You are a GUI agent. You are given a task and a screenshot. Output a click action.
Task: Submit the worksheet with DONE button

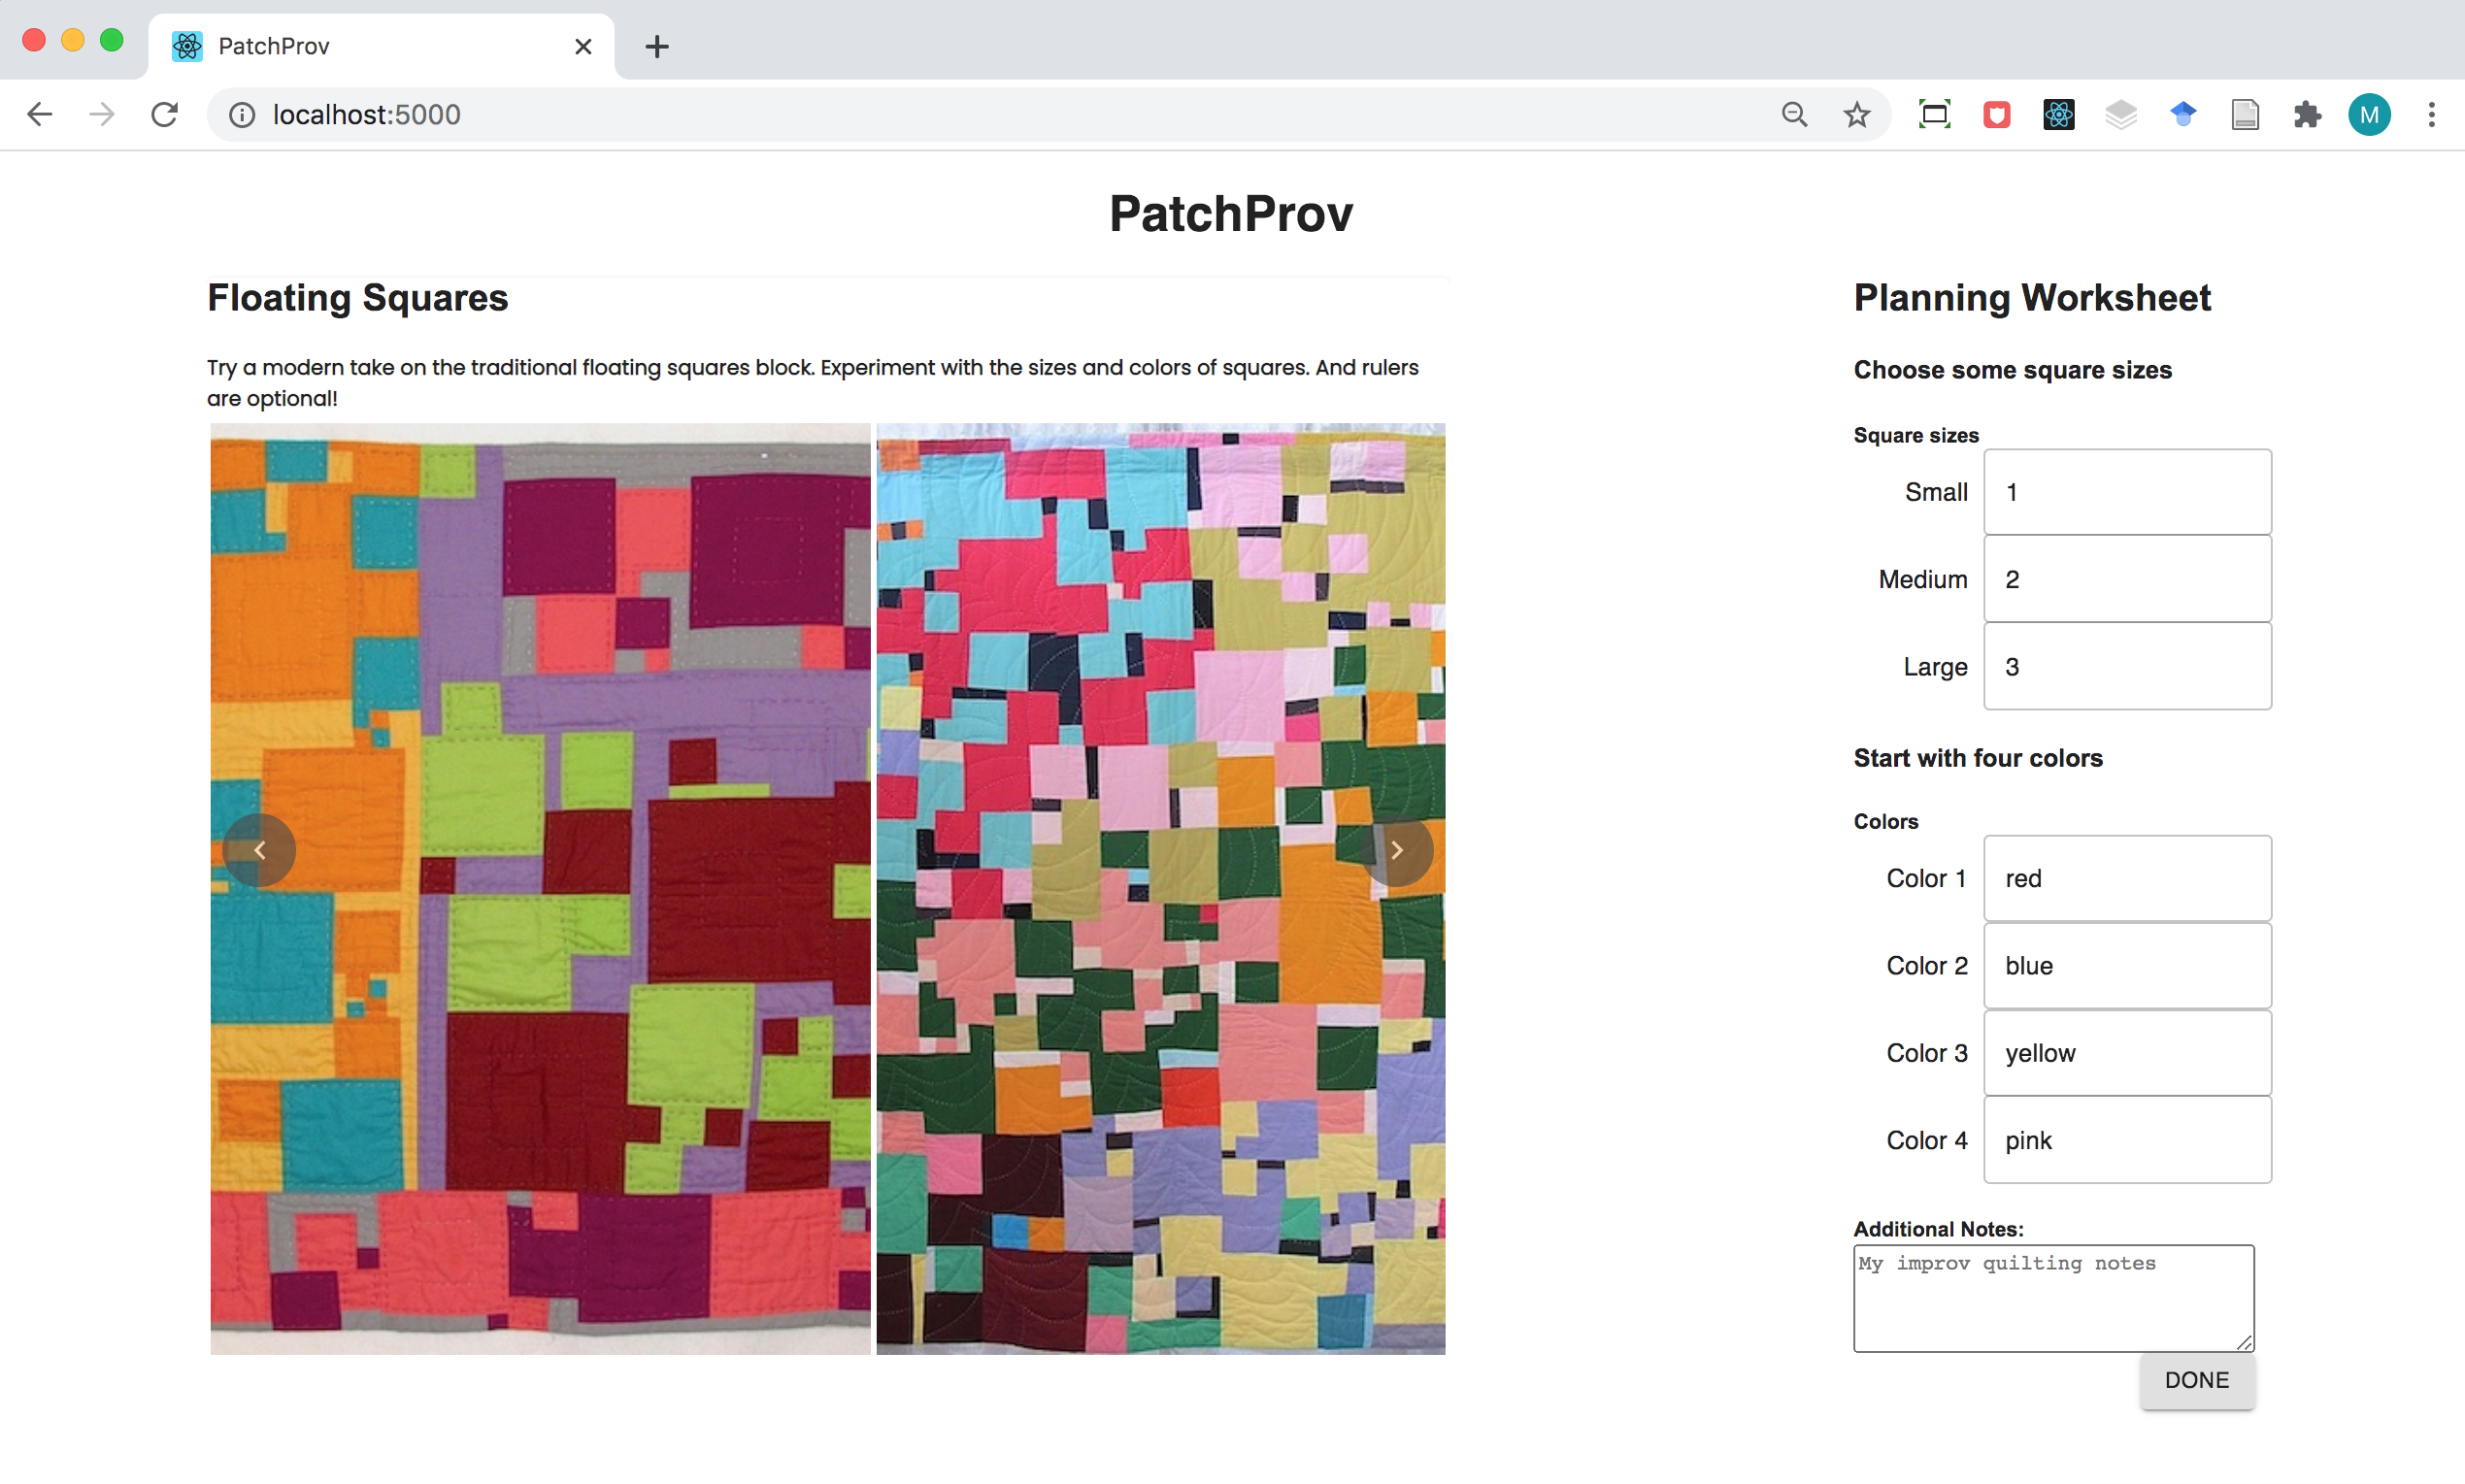point(2197,1380)
